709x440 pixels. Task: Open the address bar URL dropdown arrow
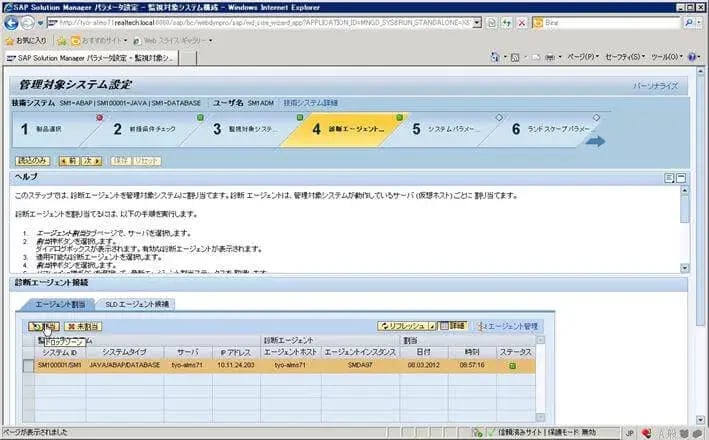pyautogui.click(x=477, y=23)
